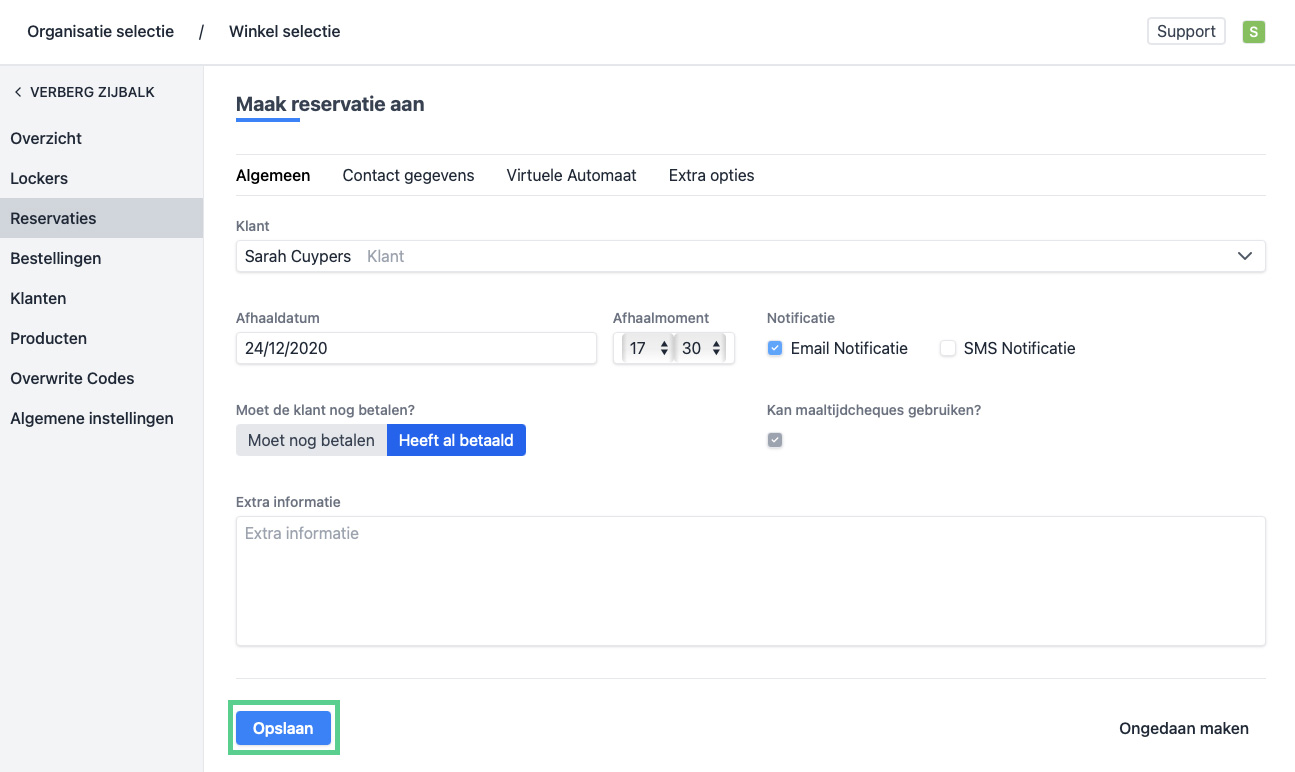This screenshot has width=1295, height=772.
Task: Open the Virtuele Automaat tab
Action: click(571, 175)
